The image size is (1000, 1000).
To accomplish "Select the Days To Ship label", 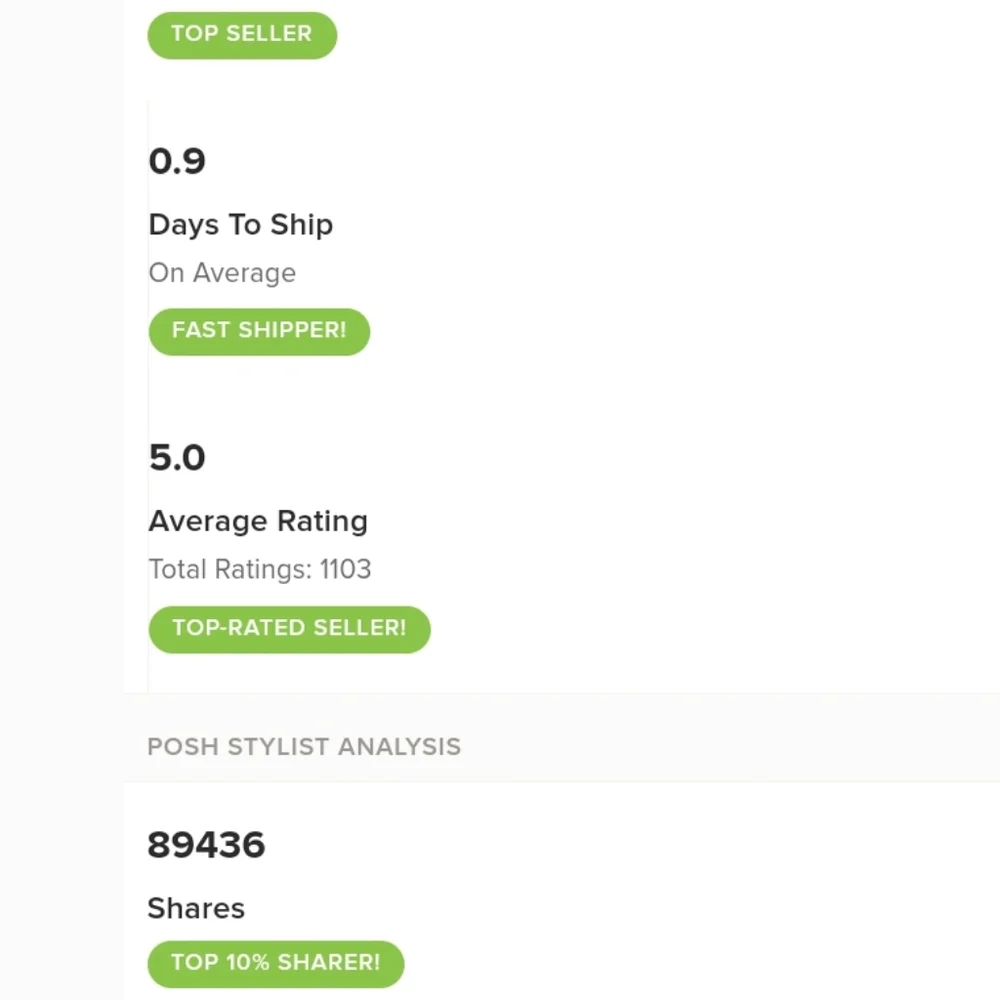I will point(240,225).
